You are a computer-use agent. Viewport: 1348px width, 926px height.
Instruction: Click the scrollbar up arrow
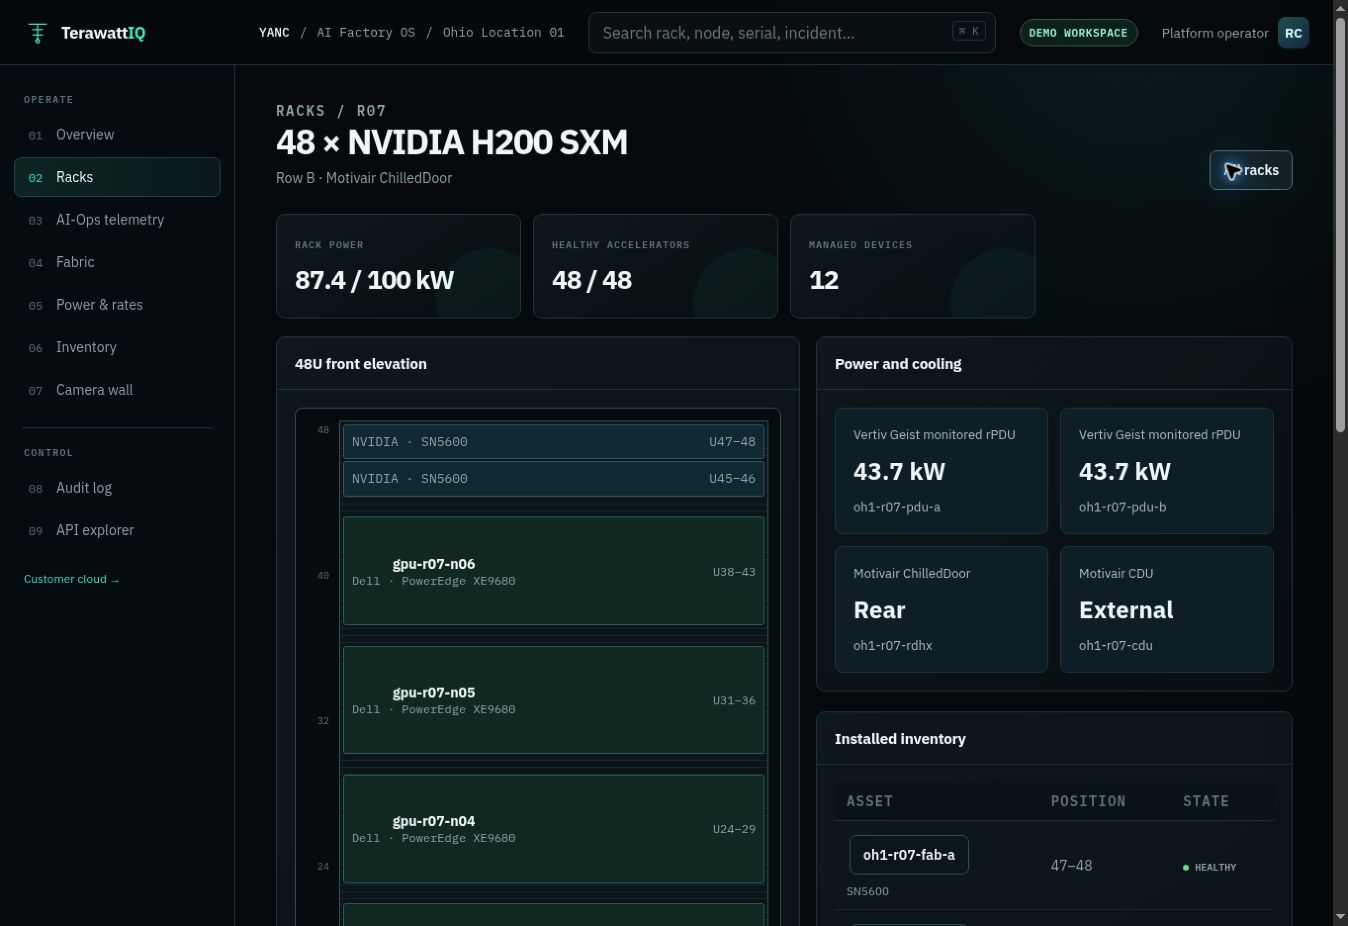pyautogui.click(x=1340, y=7)
